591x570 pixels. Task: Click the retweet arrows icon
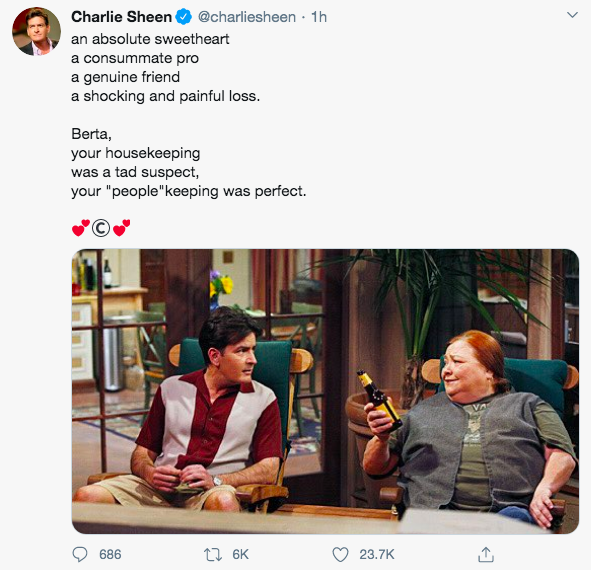pyautogui.click(x=213, y=555)
